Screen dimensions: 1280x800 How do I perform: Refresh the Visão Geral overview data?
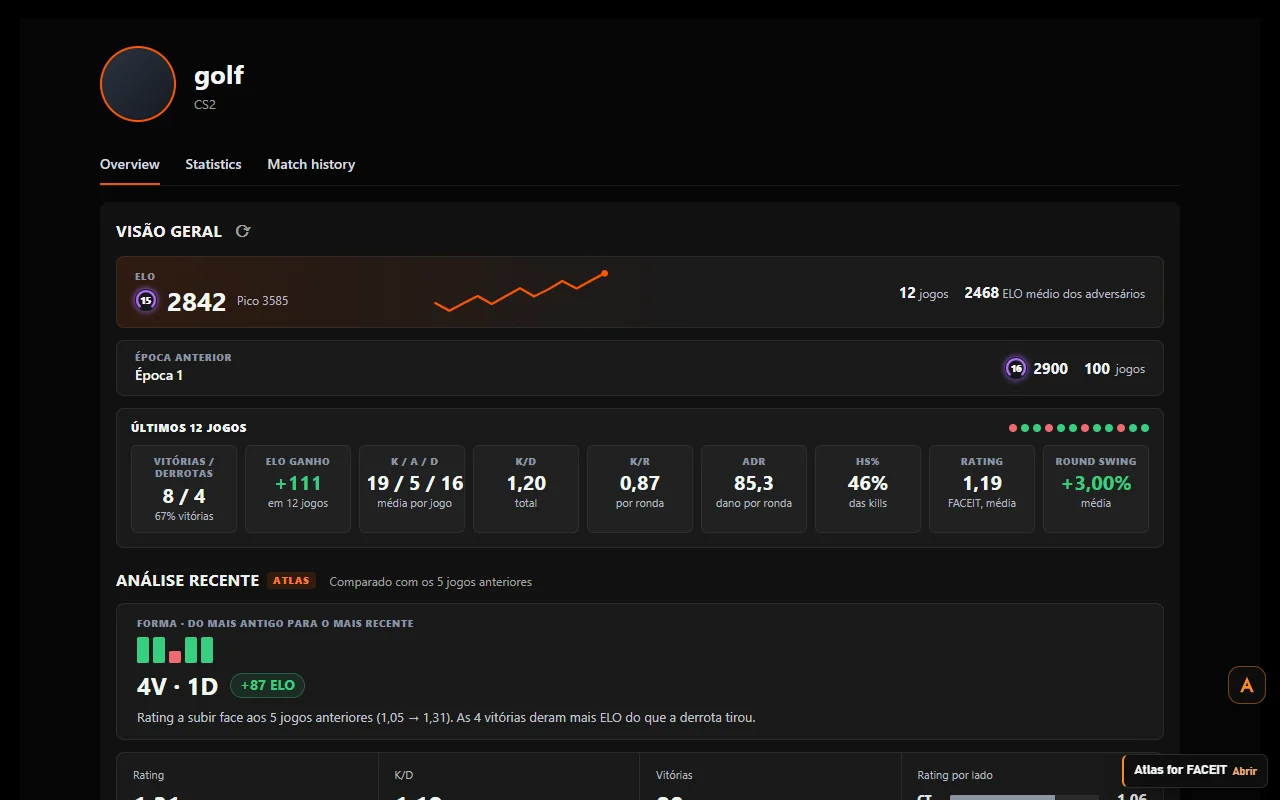tap(243, 231)
